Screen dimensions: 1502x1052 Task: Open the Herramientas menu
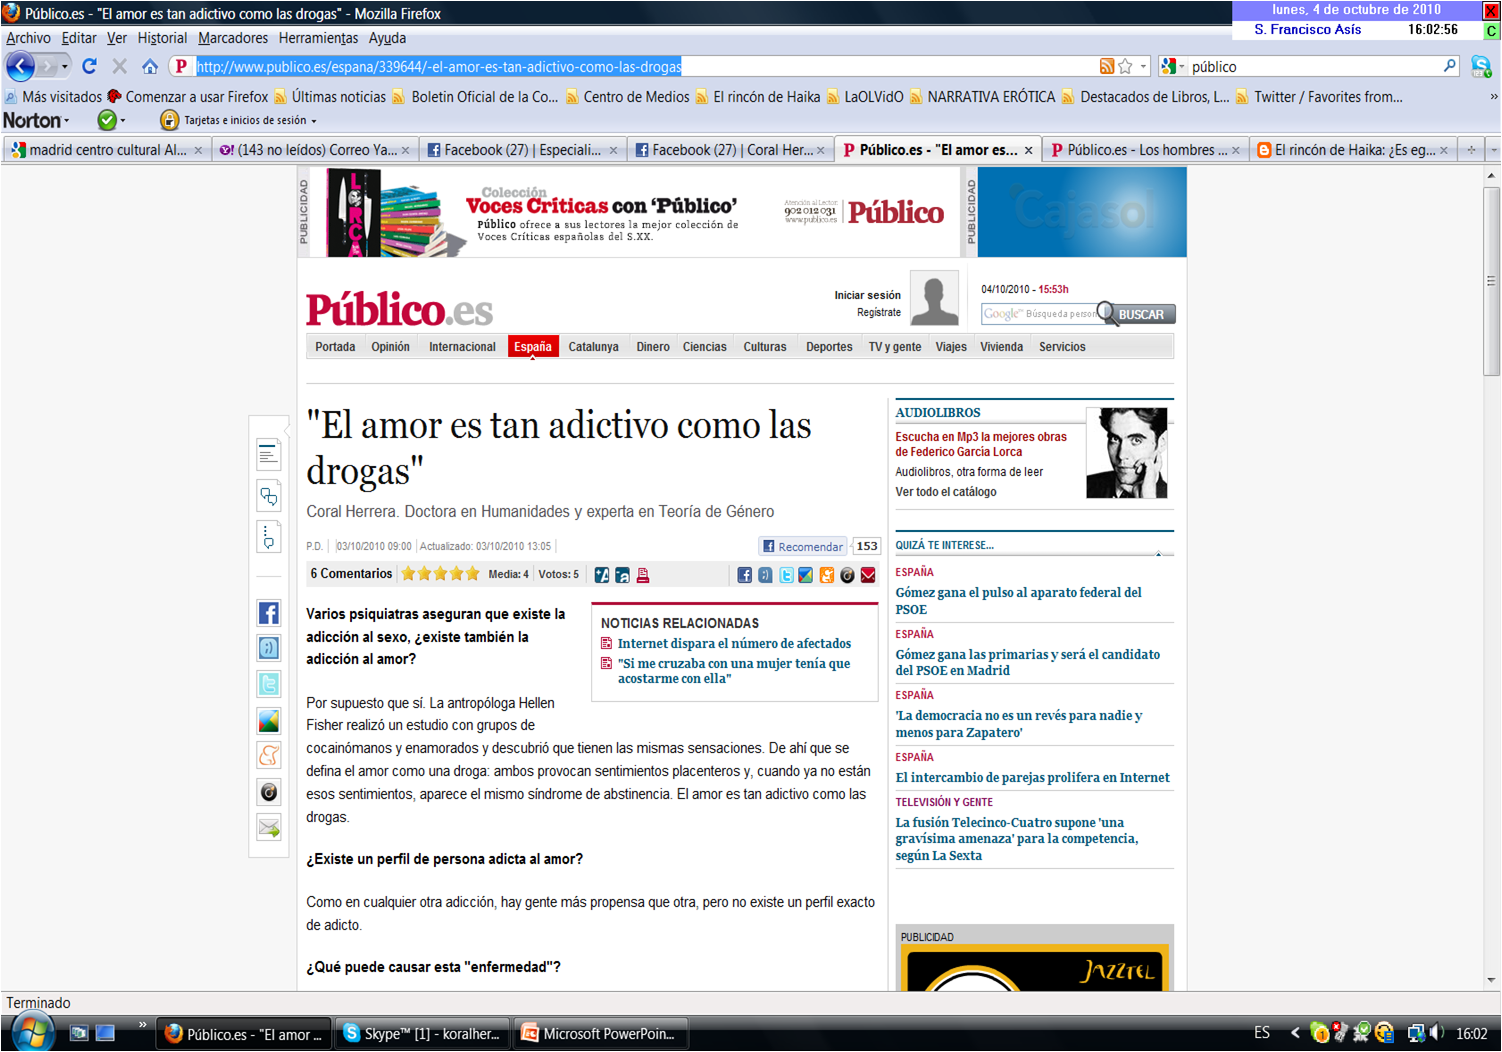coord(318,38)
